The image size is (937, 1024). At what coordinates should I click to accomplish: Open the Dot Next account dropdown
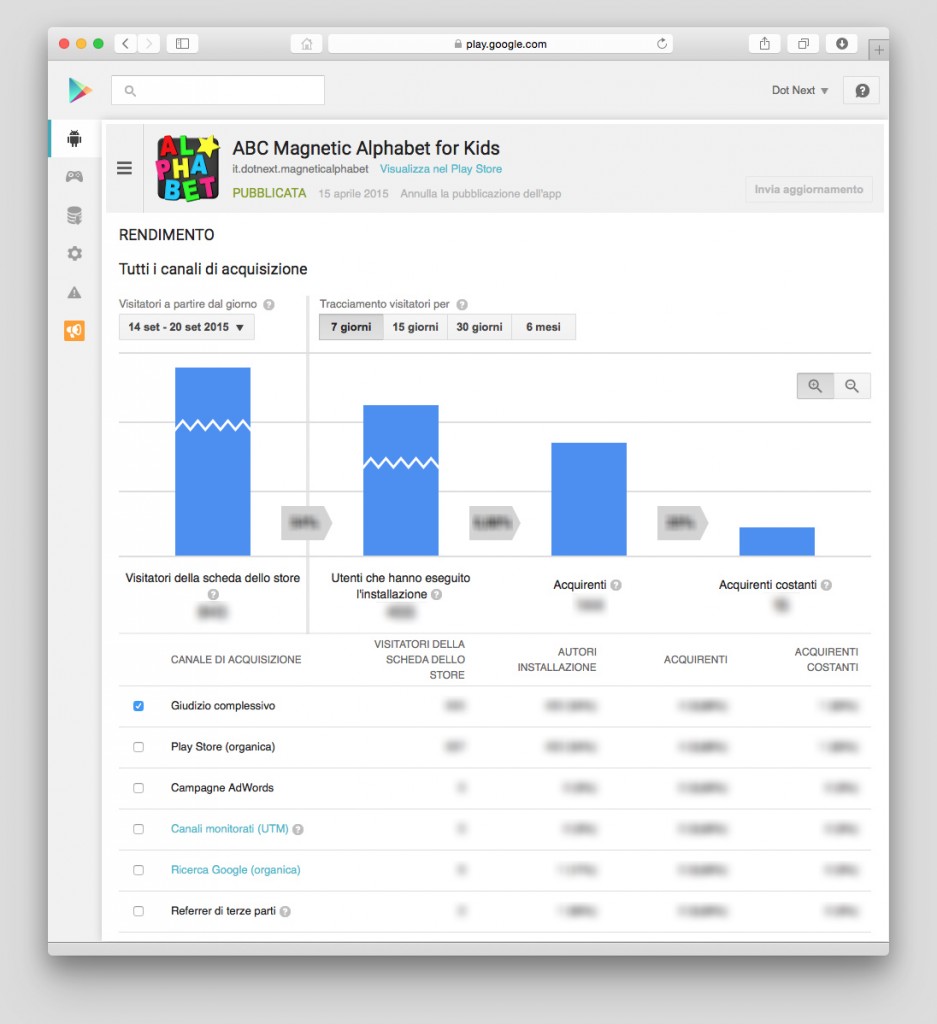point(800,90)
